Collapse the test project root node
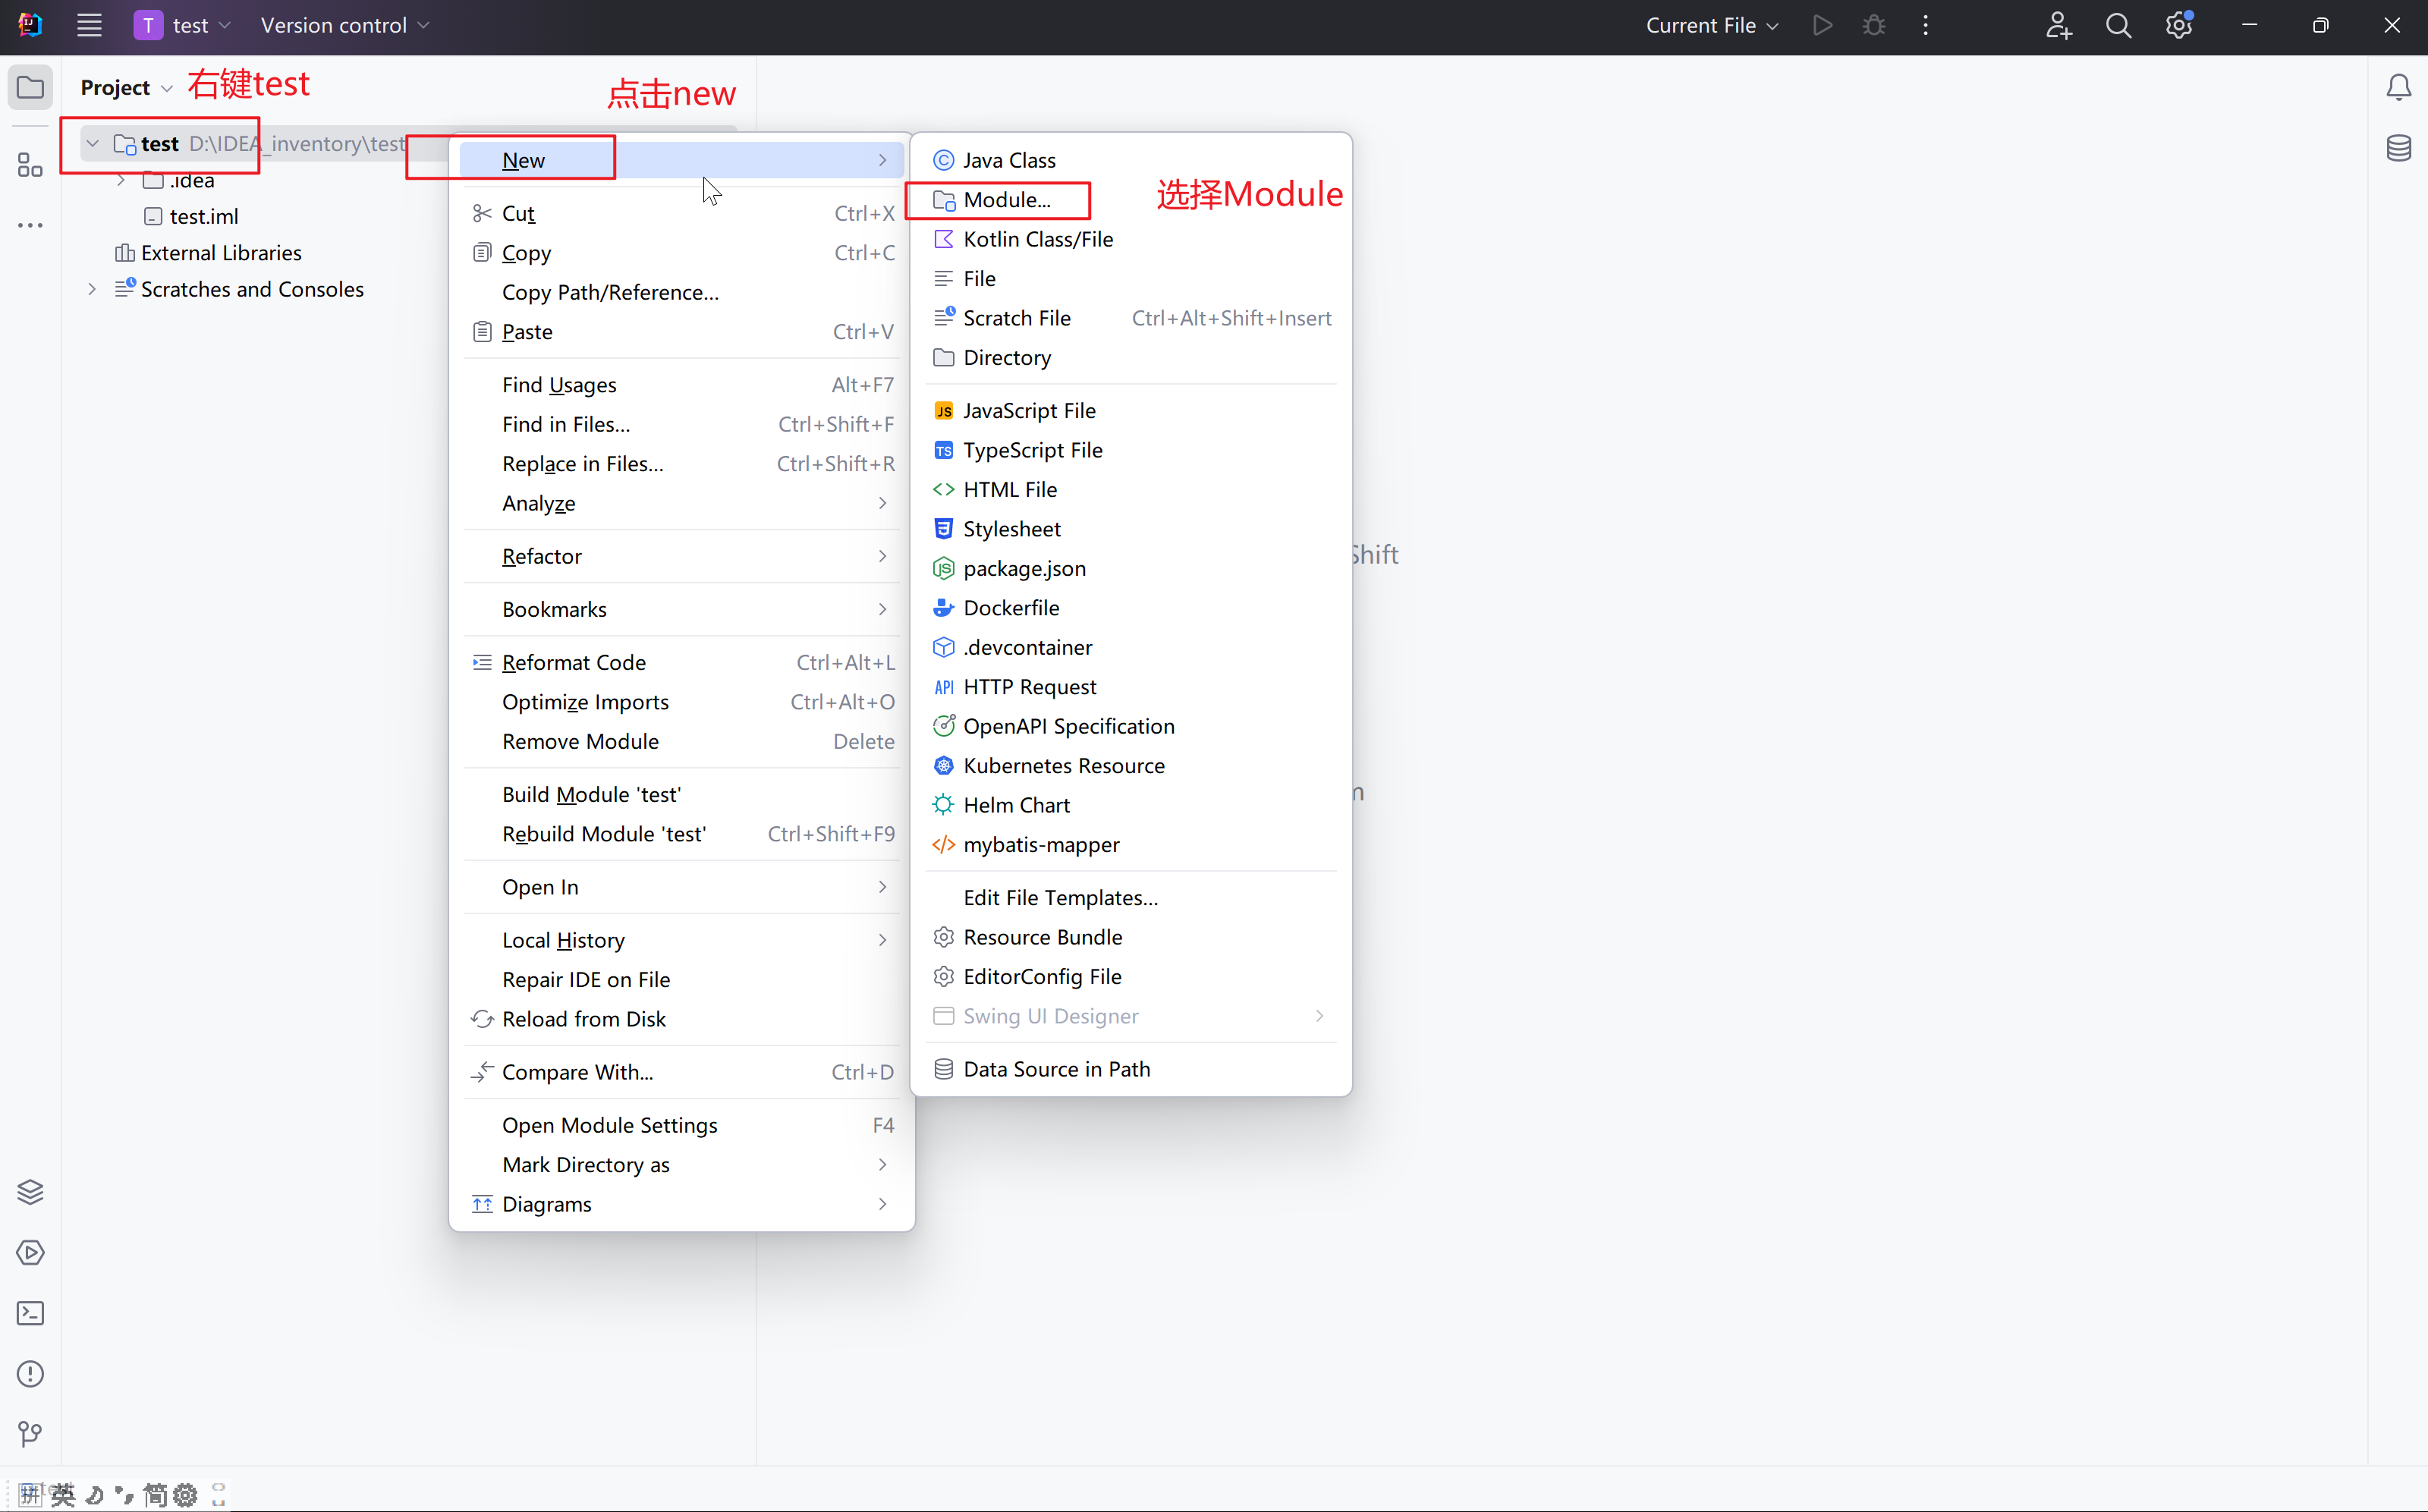 tap(92, 144)
